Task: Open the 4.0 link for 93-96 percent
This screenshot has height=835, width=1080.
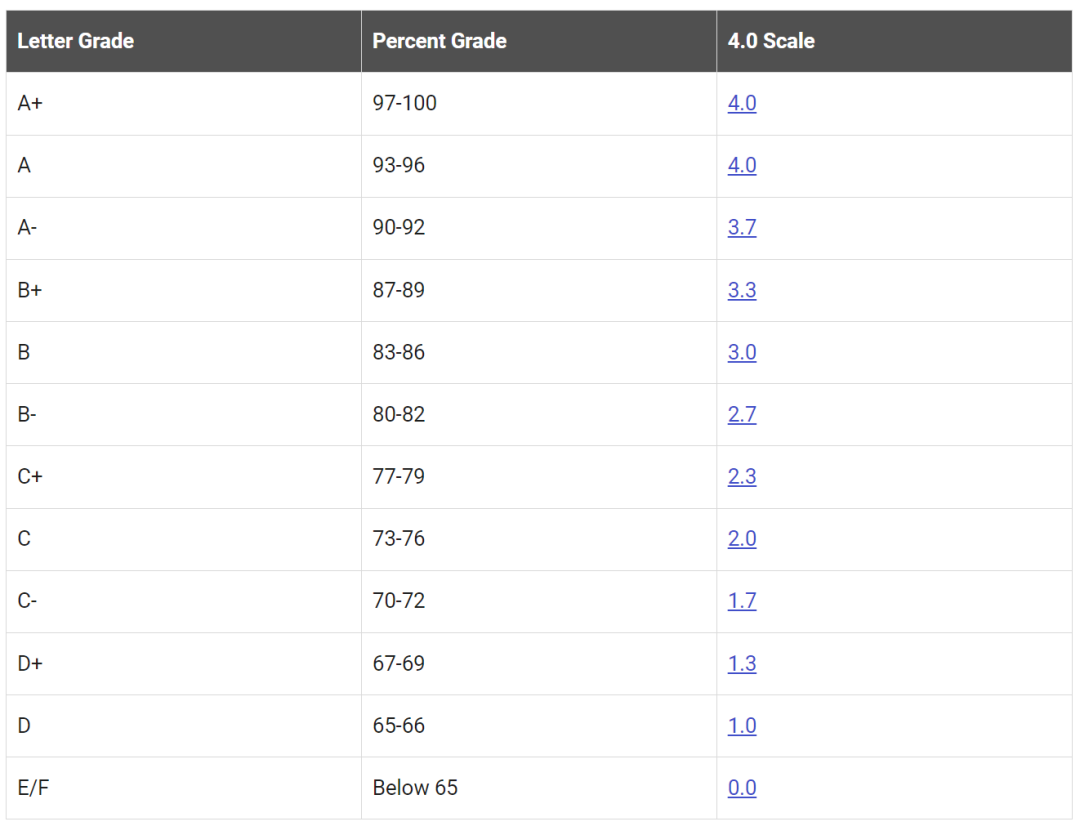Action: (742, 165)
